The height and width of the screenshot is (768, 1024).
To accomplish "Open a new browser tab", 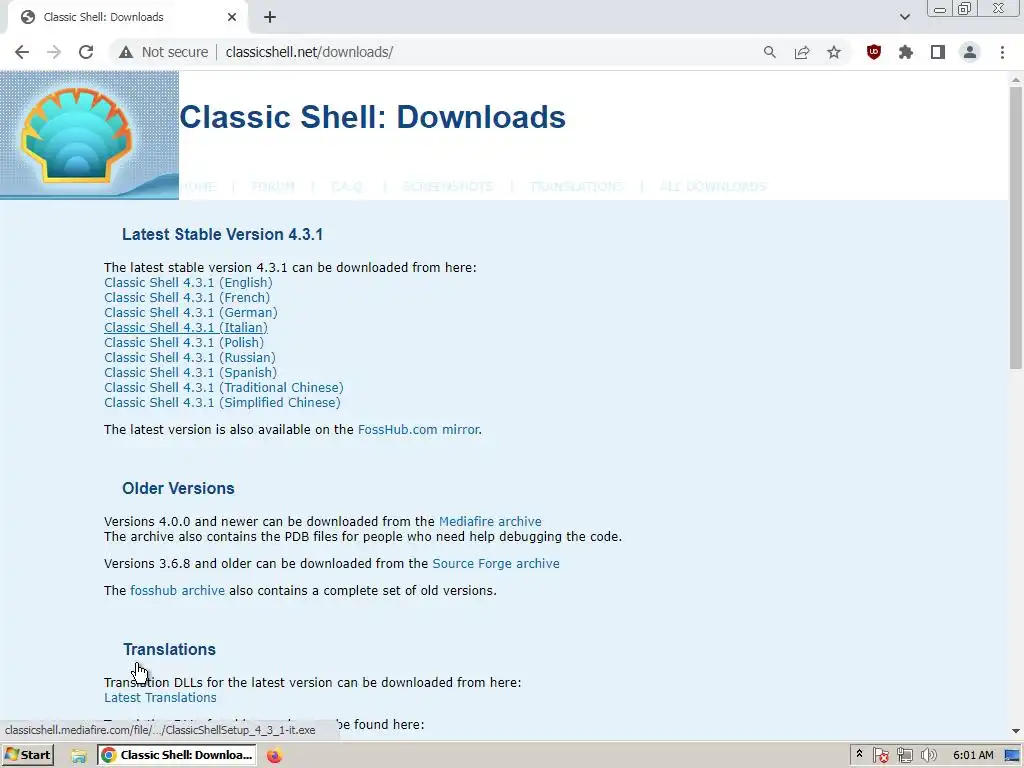I will point(270,17).
